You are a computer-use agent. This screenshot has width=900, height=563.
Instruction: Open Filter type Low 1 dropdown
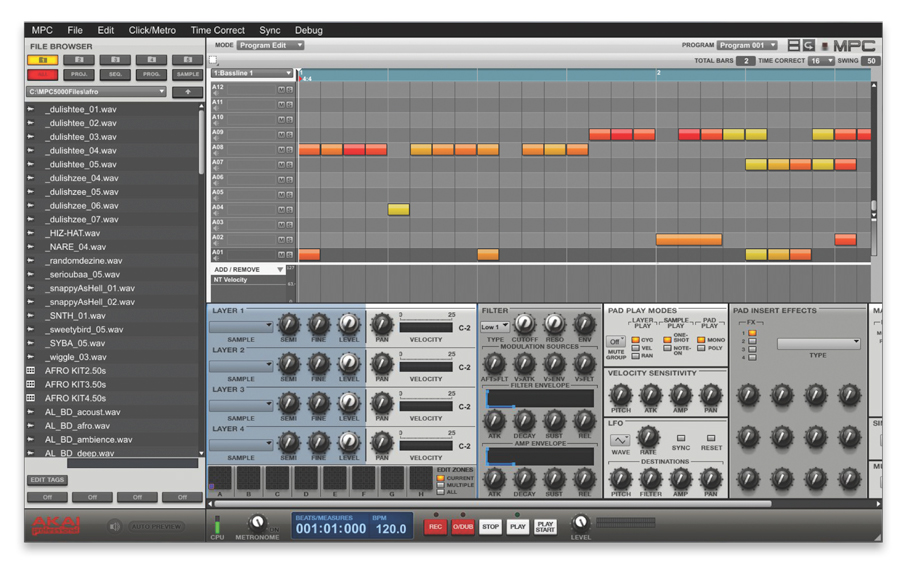(x=495, y=327)
